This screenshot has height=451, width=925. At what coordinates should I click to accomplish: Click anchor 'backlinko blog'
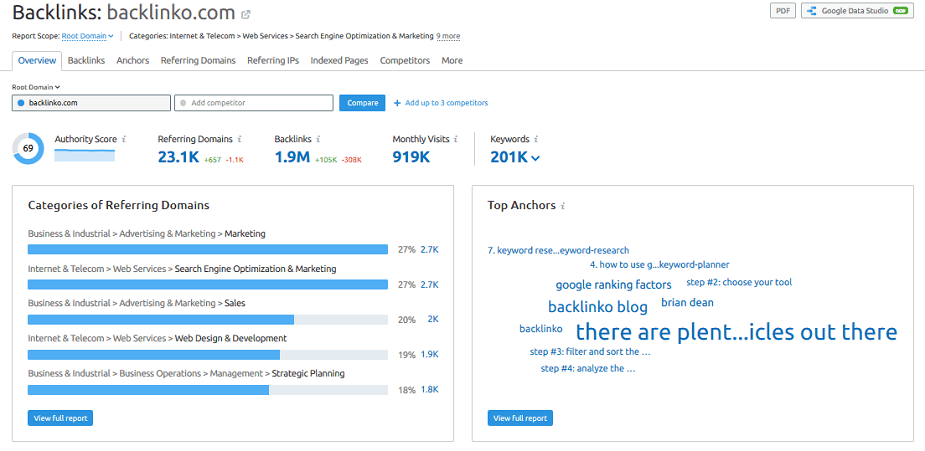click(x=598, y=307)
